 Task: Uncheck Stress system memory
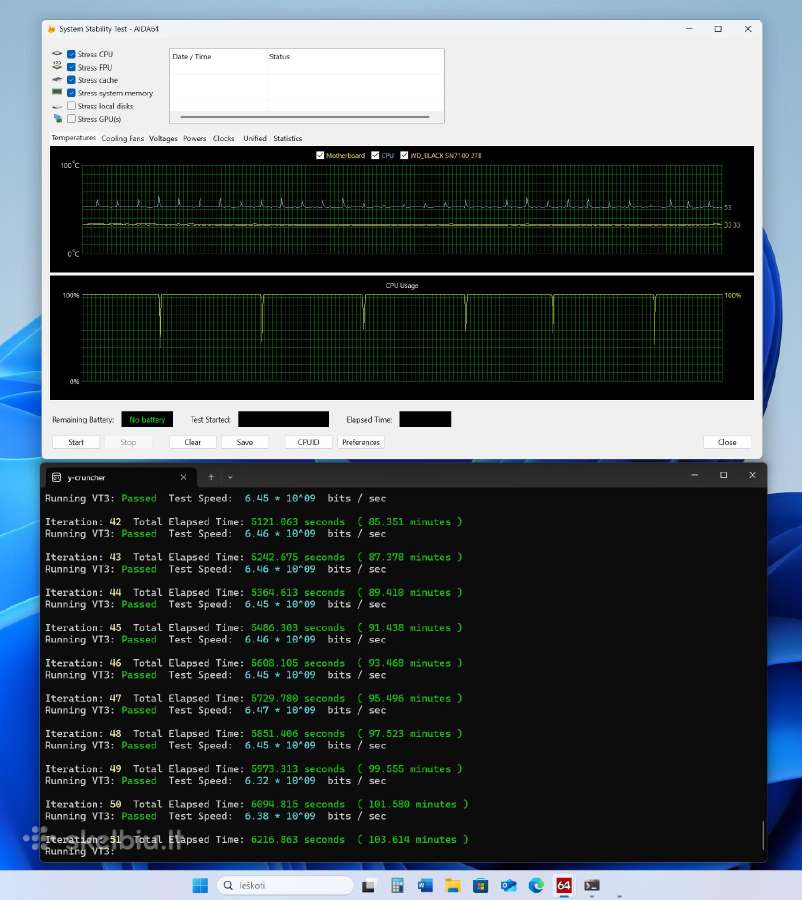coord(71,93)
